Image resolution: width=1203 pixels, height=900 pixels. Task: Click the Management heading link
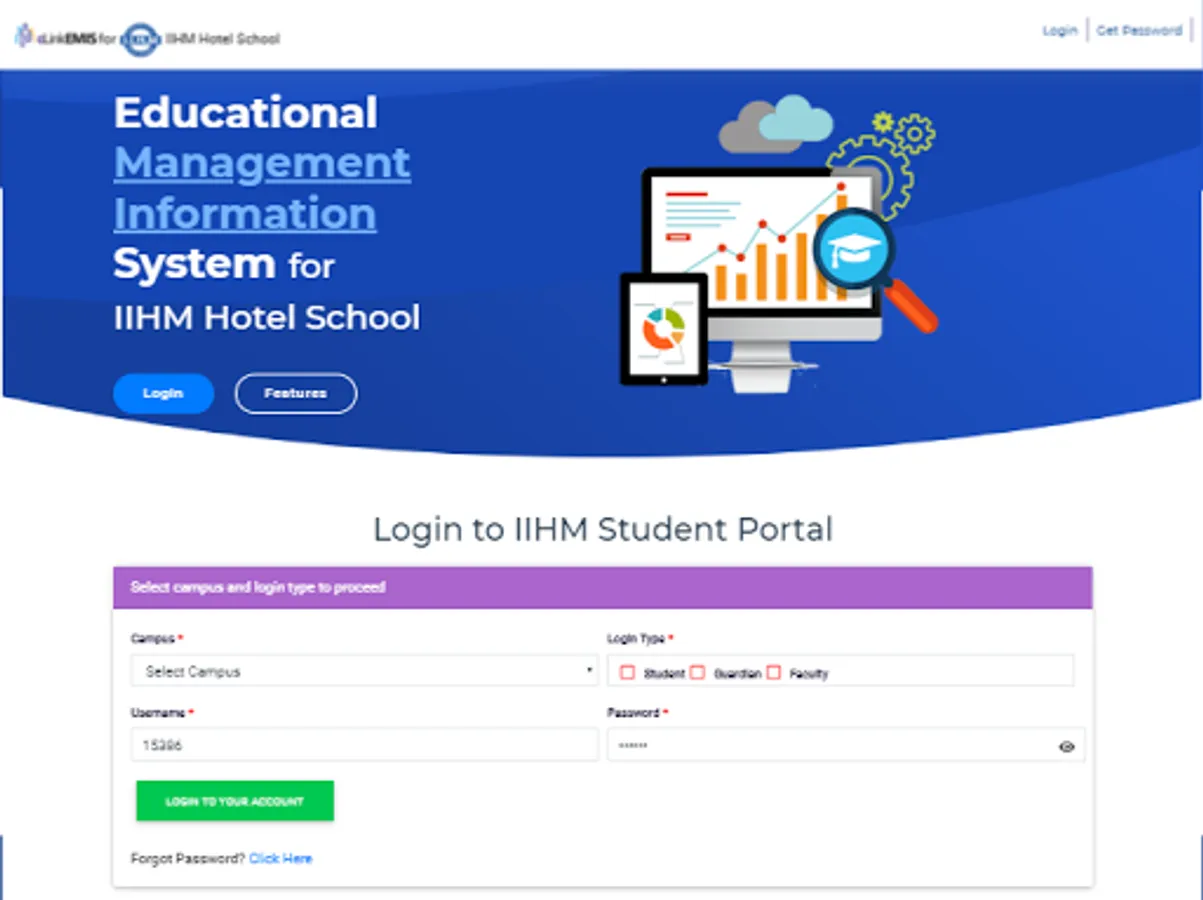tap(262, 162)
